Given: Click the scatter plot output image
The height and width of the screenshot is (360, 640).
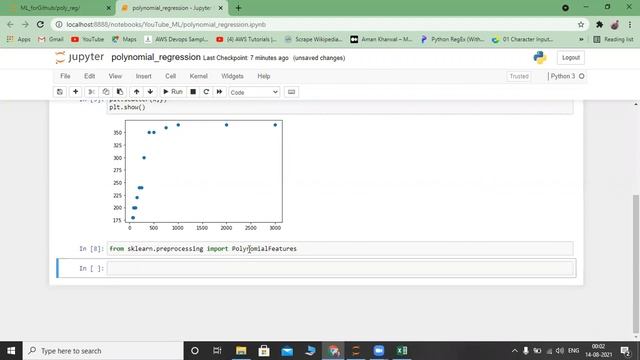Looking at the screenshot, I should (197, 176).
